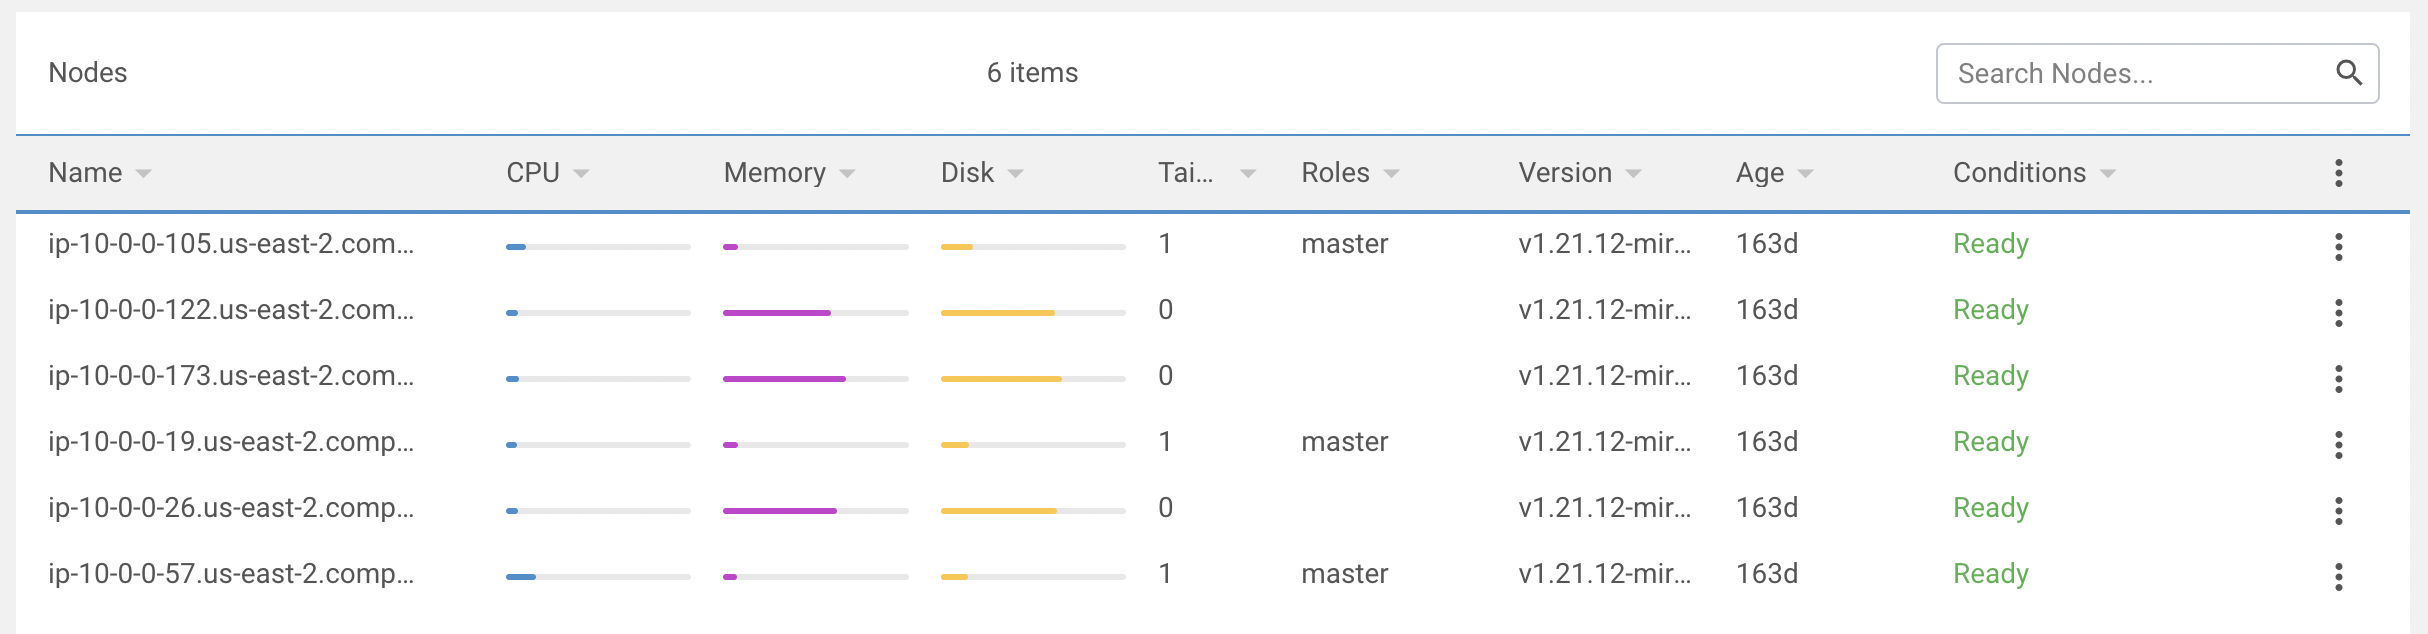Viewport: 2428px width, 634px height.
Task: Open actions menu for ip-10-0-0-122 node
Action: [x=2338, y=312]
